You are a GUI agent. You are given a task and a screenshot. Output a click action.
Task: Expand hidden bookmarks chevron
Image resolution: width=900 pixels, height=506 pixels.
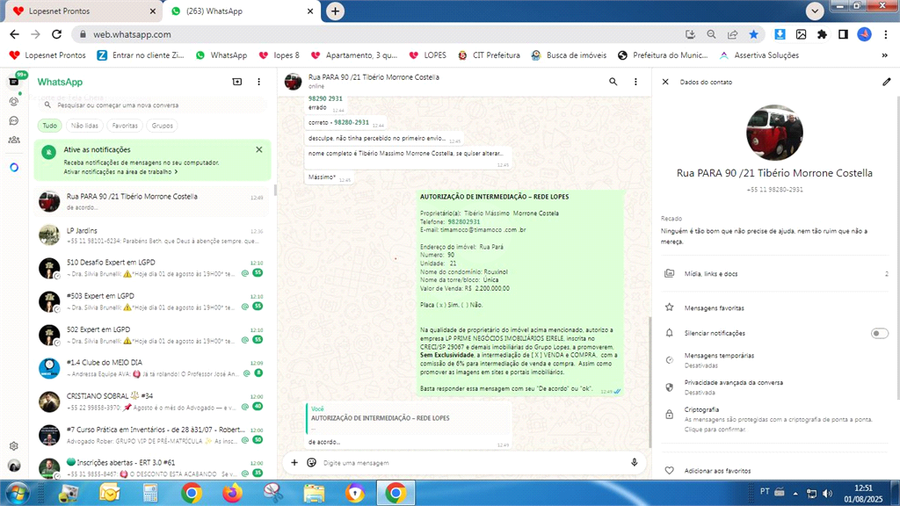885,55
